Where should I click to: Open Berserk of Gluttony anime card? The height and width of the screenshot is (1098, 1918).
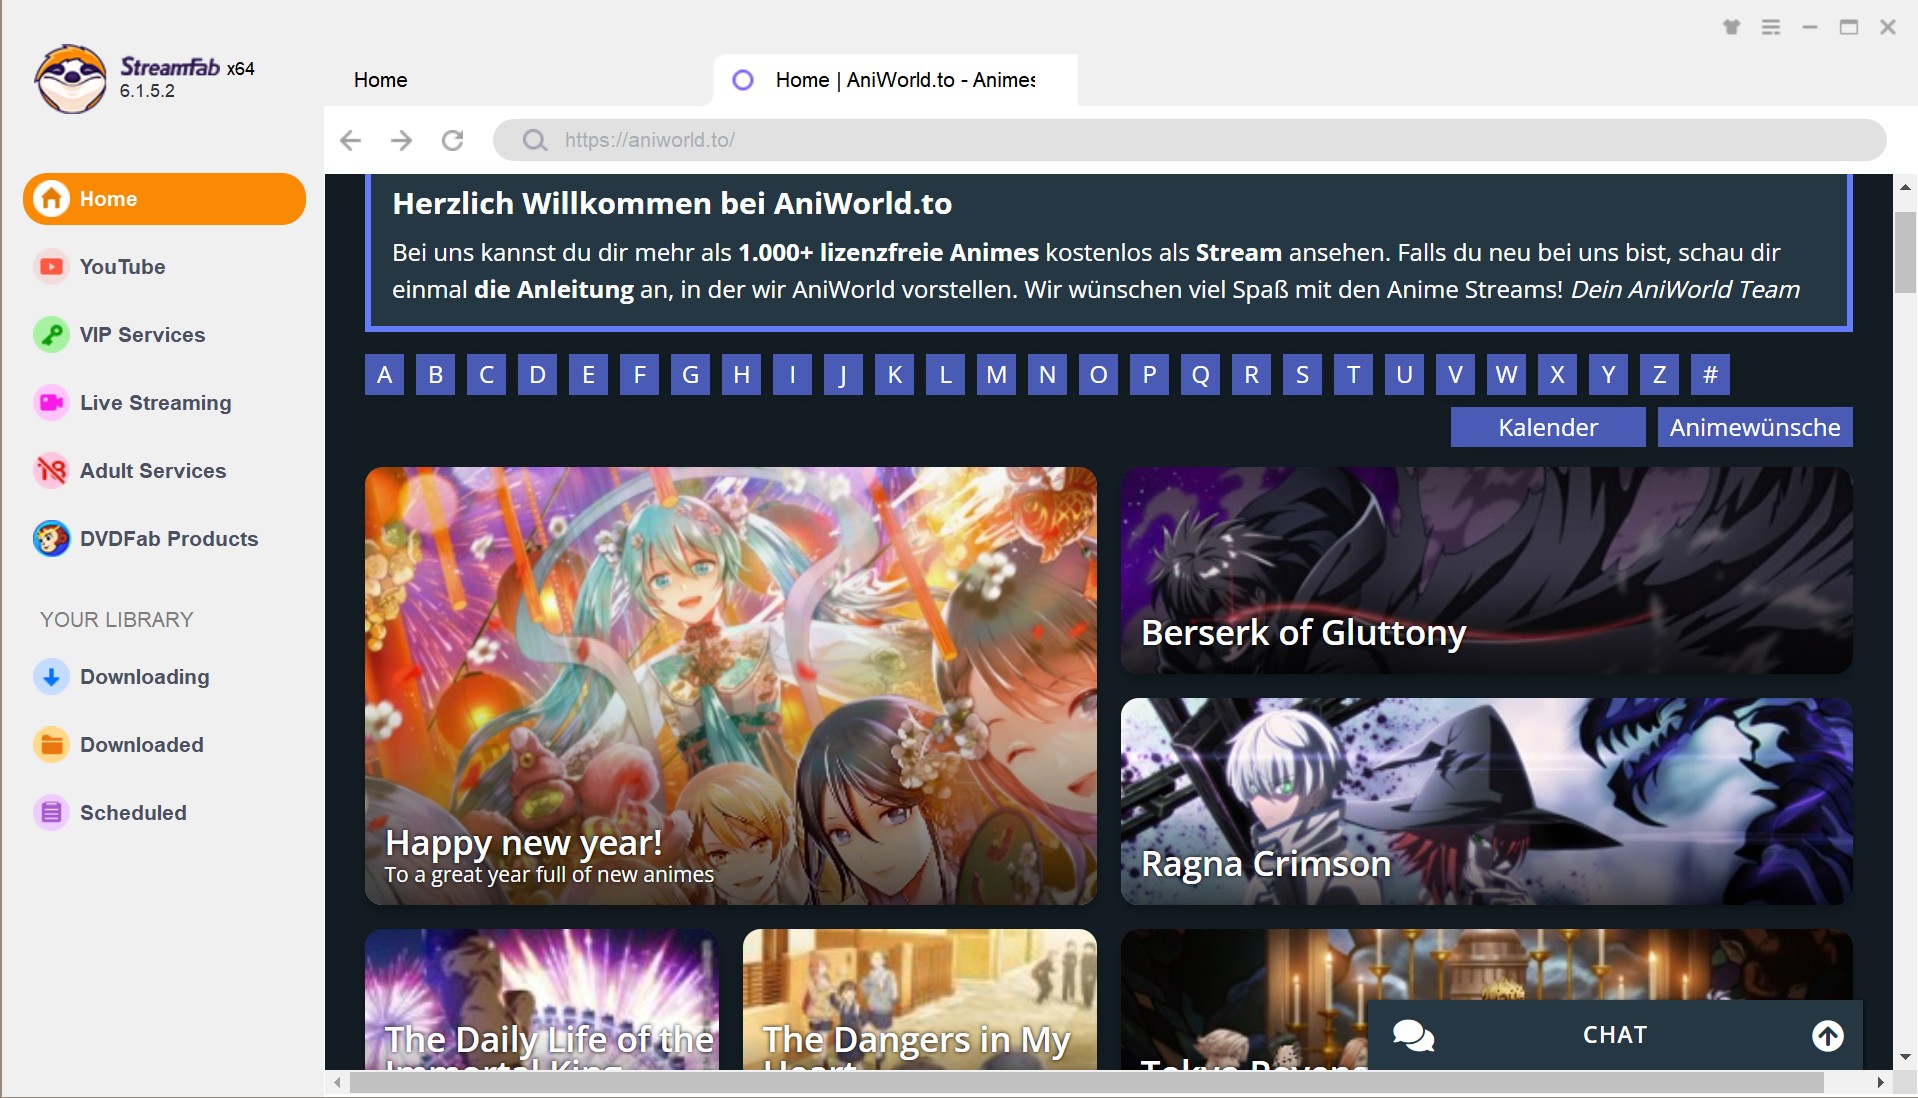coord(1487,570)
